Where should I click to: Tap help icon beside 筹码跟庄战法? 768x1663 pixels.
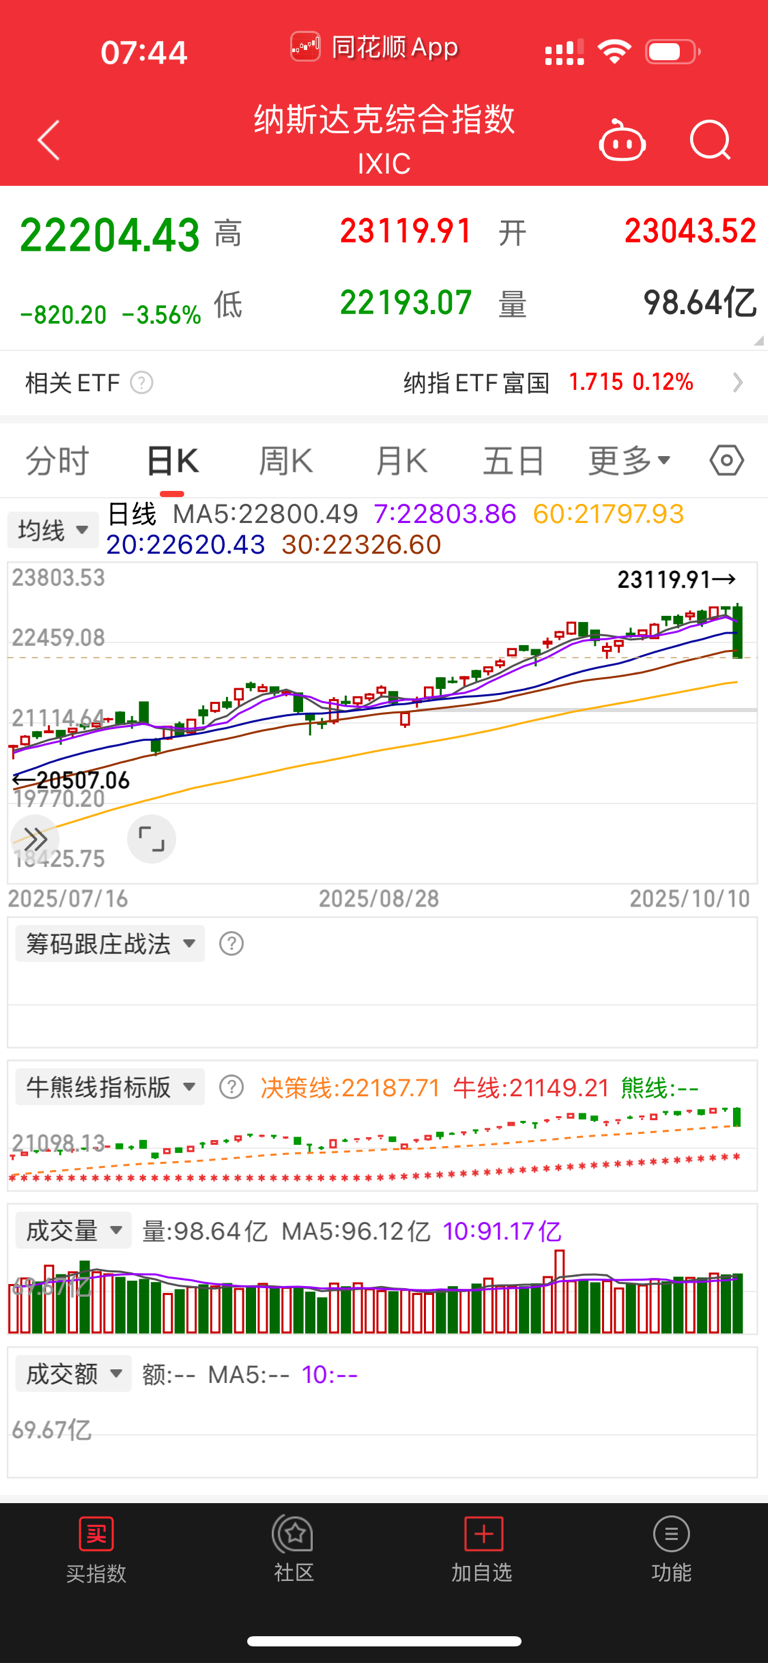231,944
